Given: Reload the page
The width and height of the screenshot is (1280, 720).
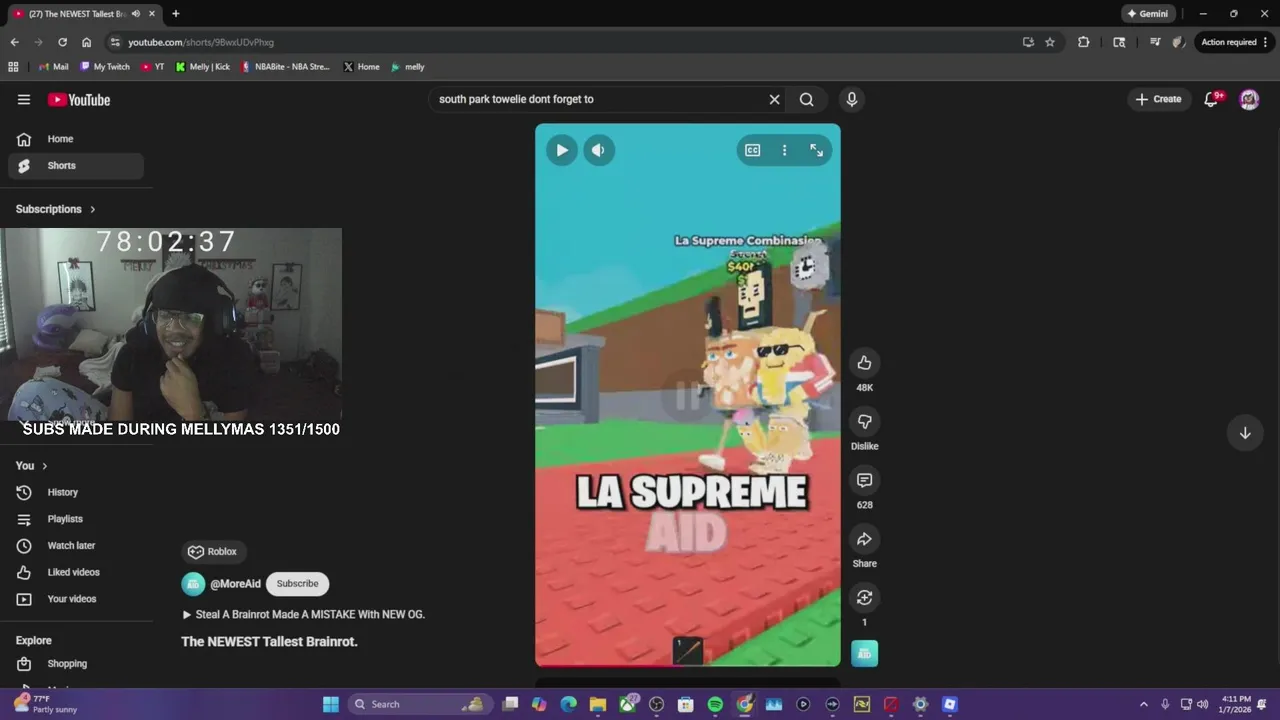Looking at the screenshot, I should (x=62, y=42).
